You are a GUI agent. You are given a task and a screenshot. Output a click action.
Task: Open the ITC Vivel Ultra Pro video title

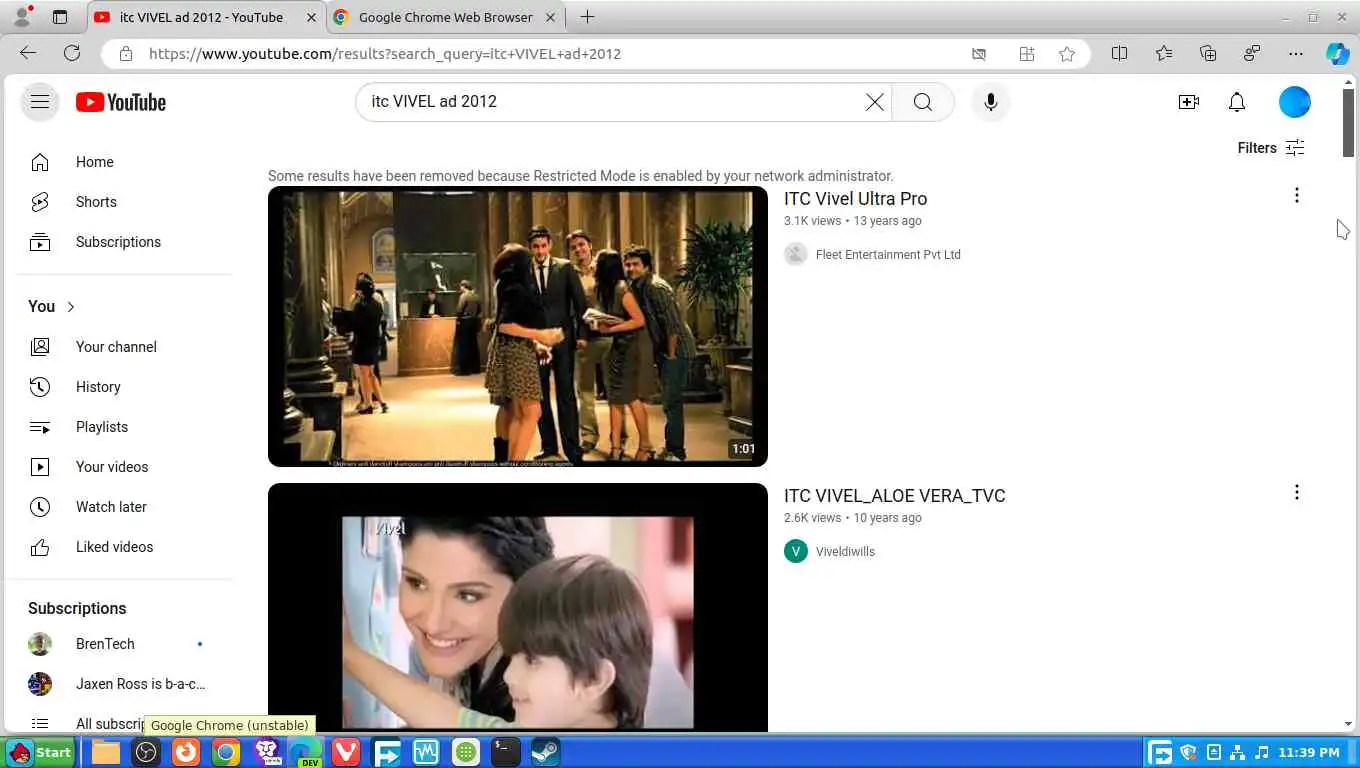pos(855,199)
